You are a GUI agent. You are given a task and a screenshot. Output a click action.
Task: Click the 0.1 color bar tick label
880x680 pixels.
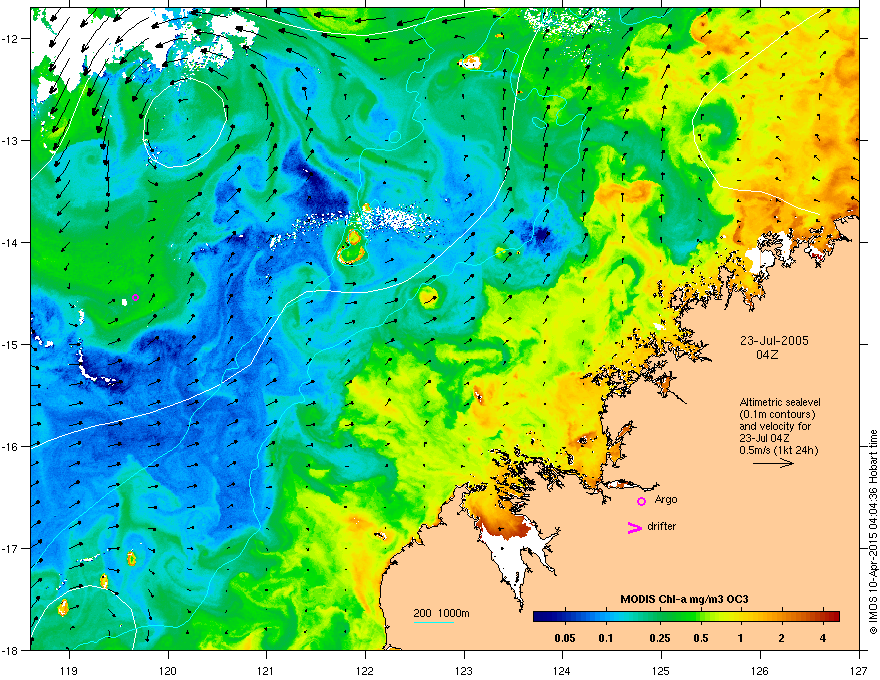(606, 638)
